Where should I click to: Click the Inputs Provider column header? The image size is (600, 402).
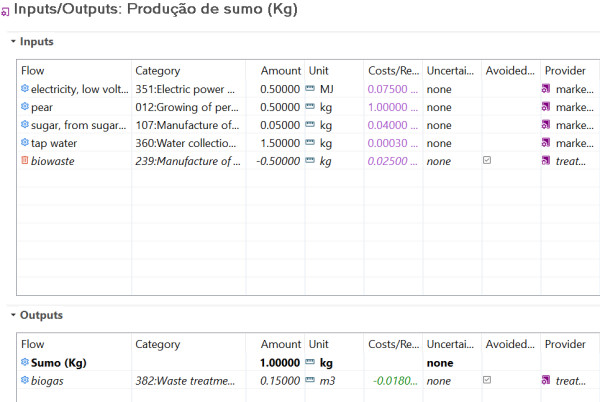pyautogui.click(x=565, y=71)
